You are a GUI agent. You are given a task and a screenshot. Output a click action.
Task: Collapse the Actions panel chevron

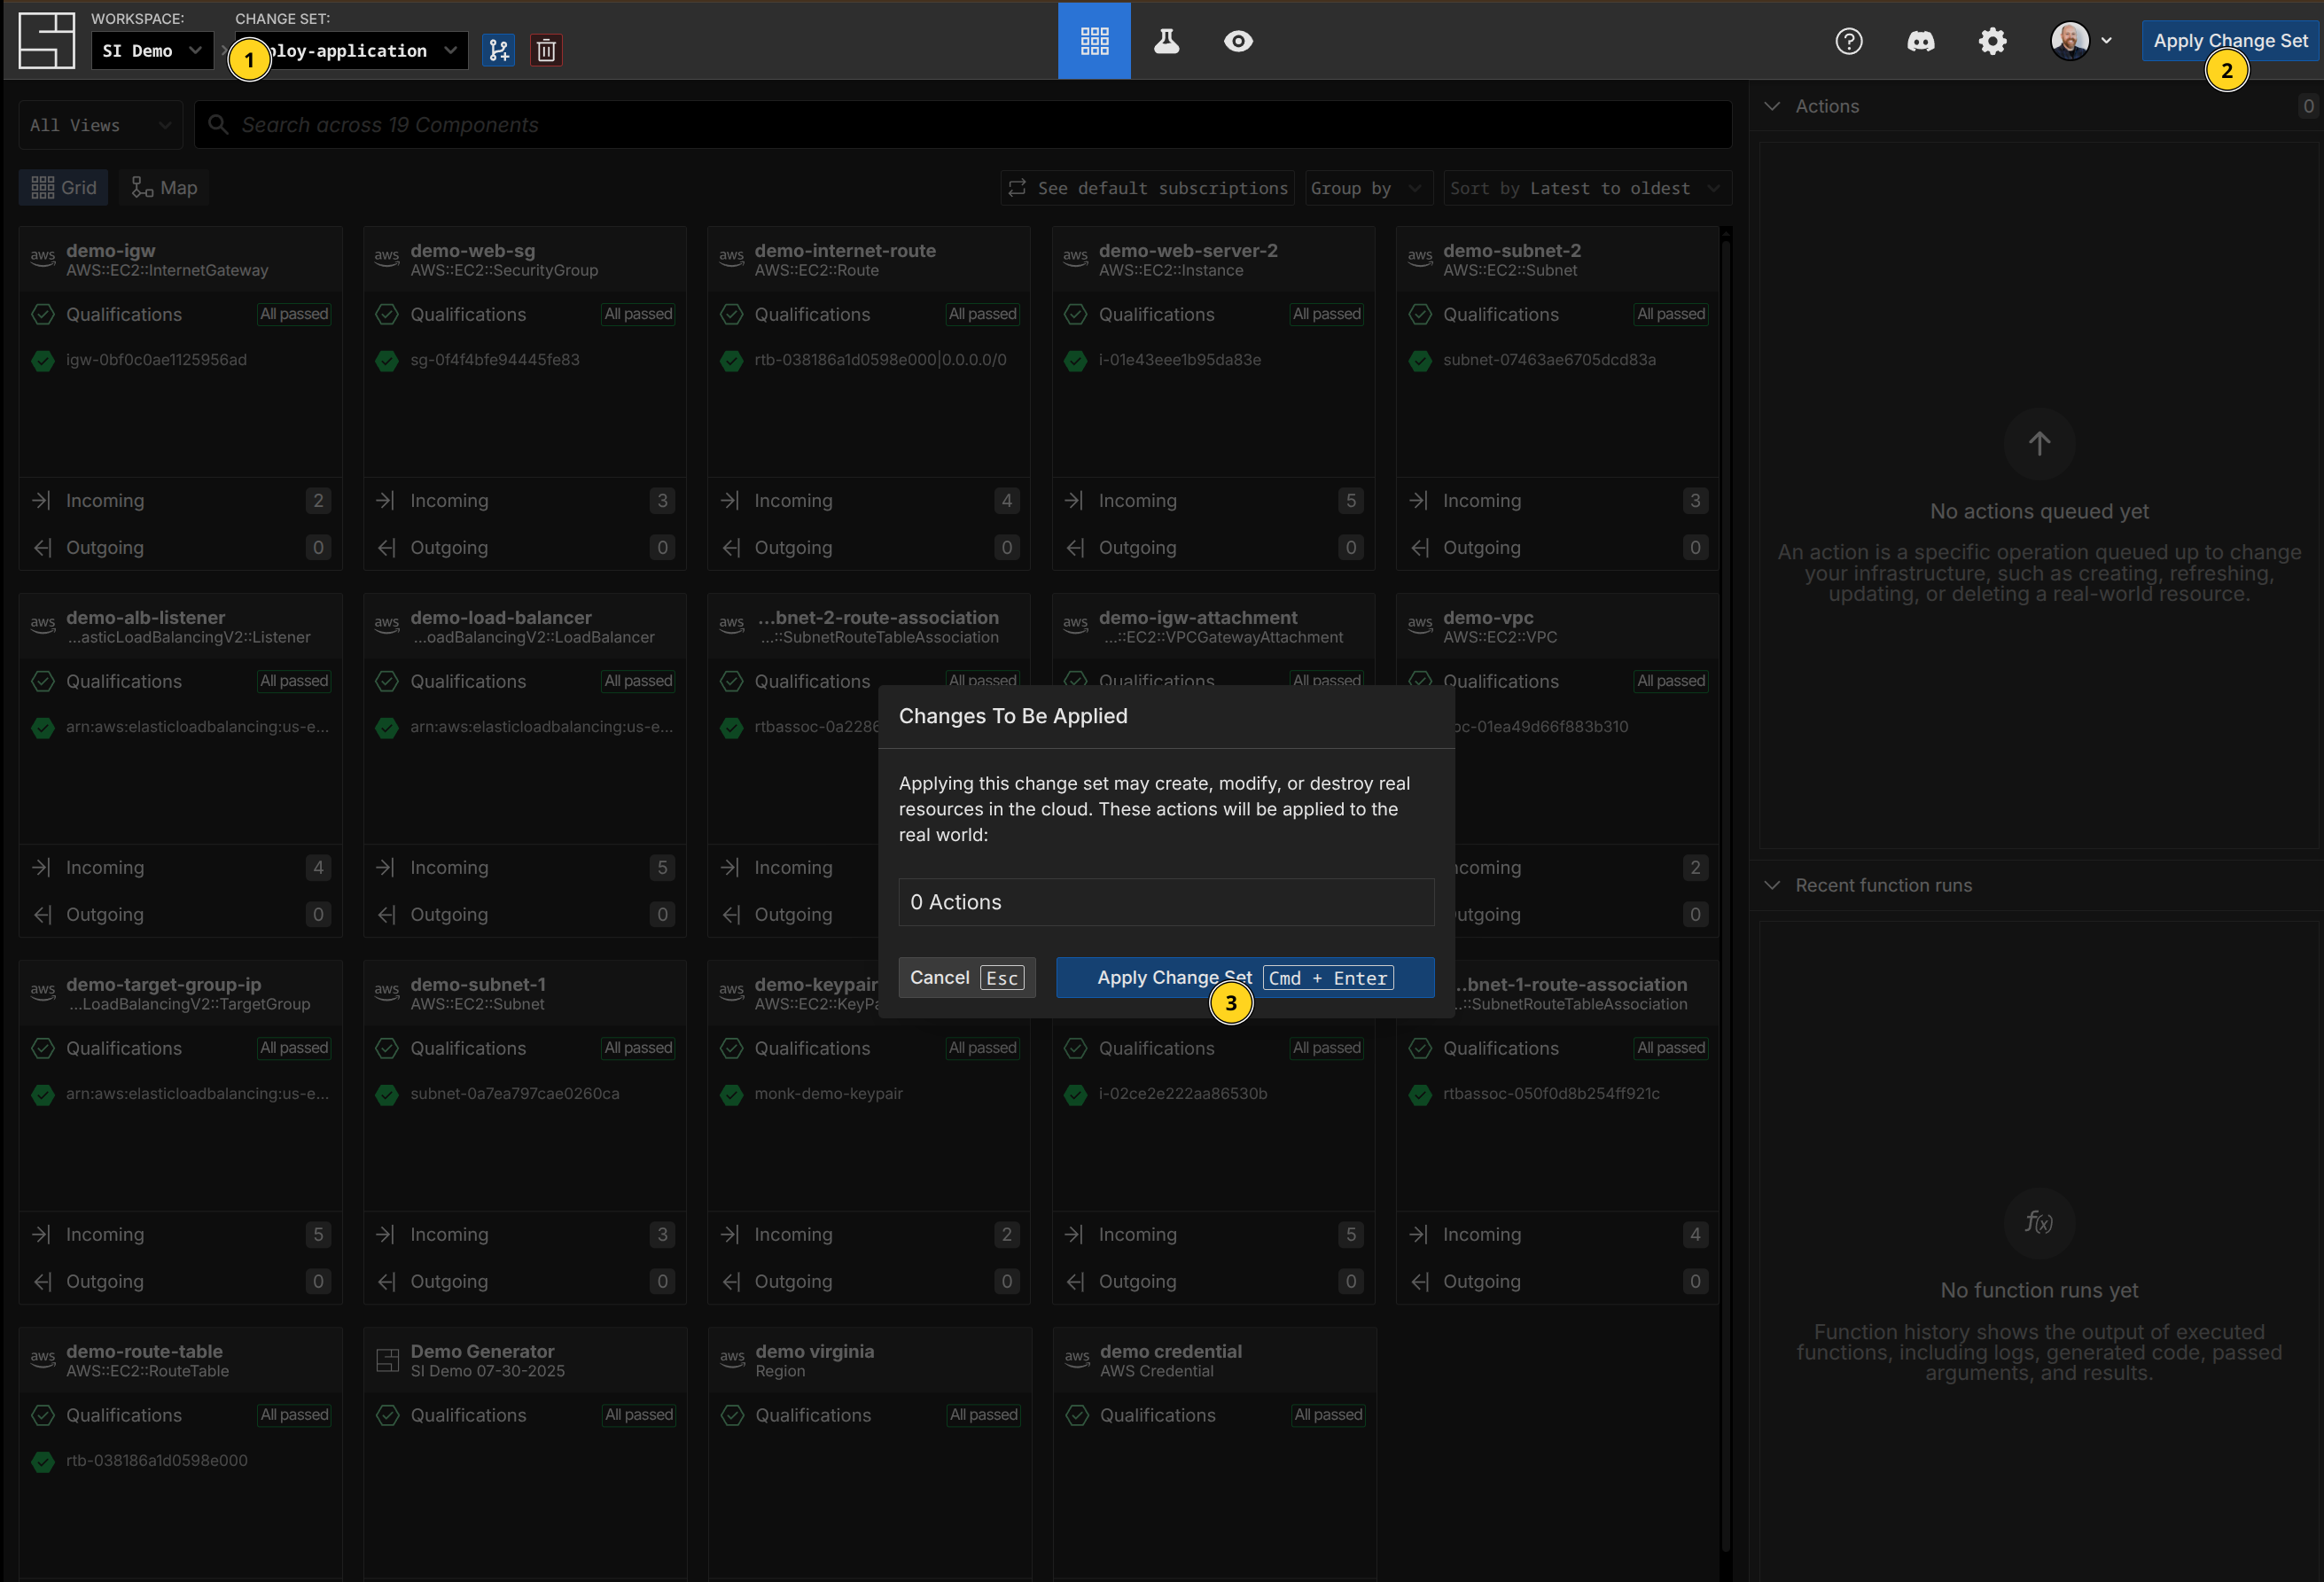[1772, 106]
